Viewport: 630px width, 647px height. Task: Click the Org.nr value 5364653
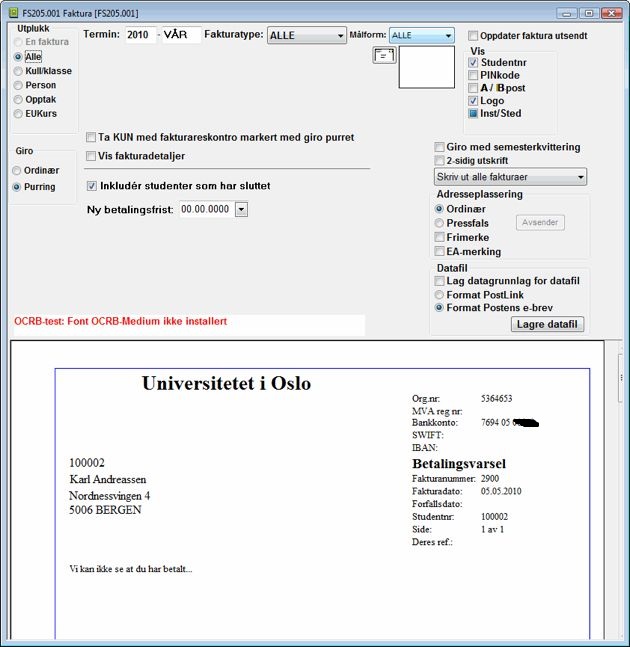(x=496, y=399)
